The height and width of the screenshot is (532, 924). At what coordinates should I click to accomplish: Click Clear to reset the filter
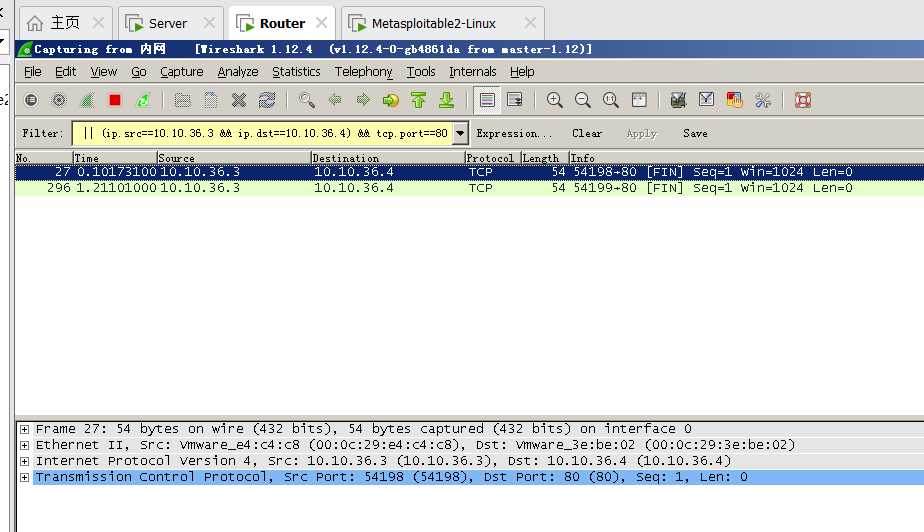587,134
